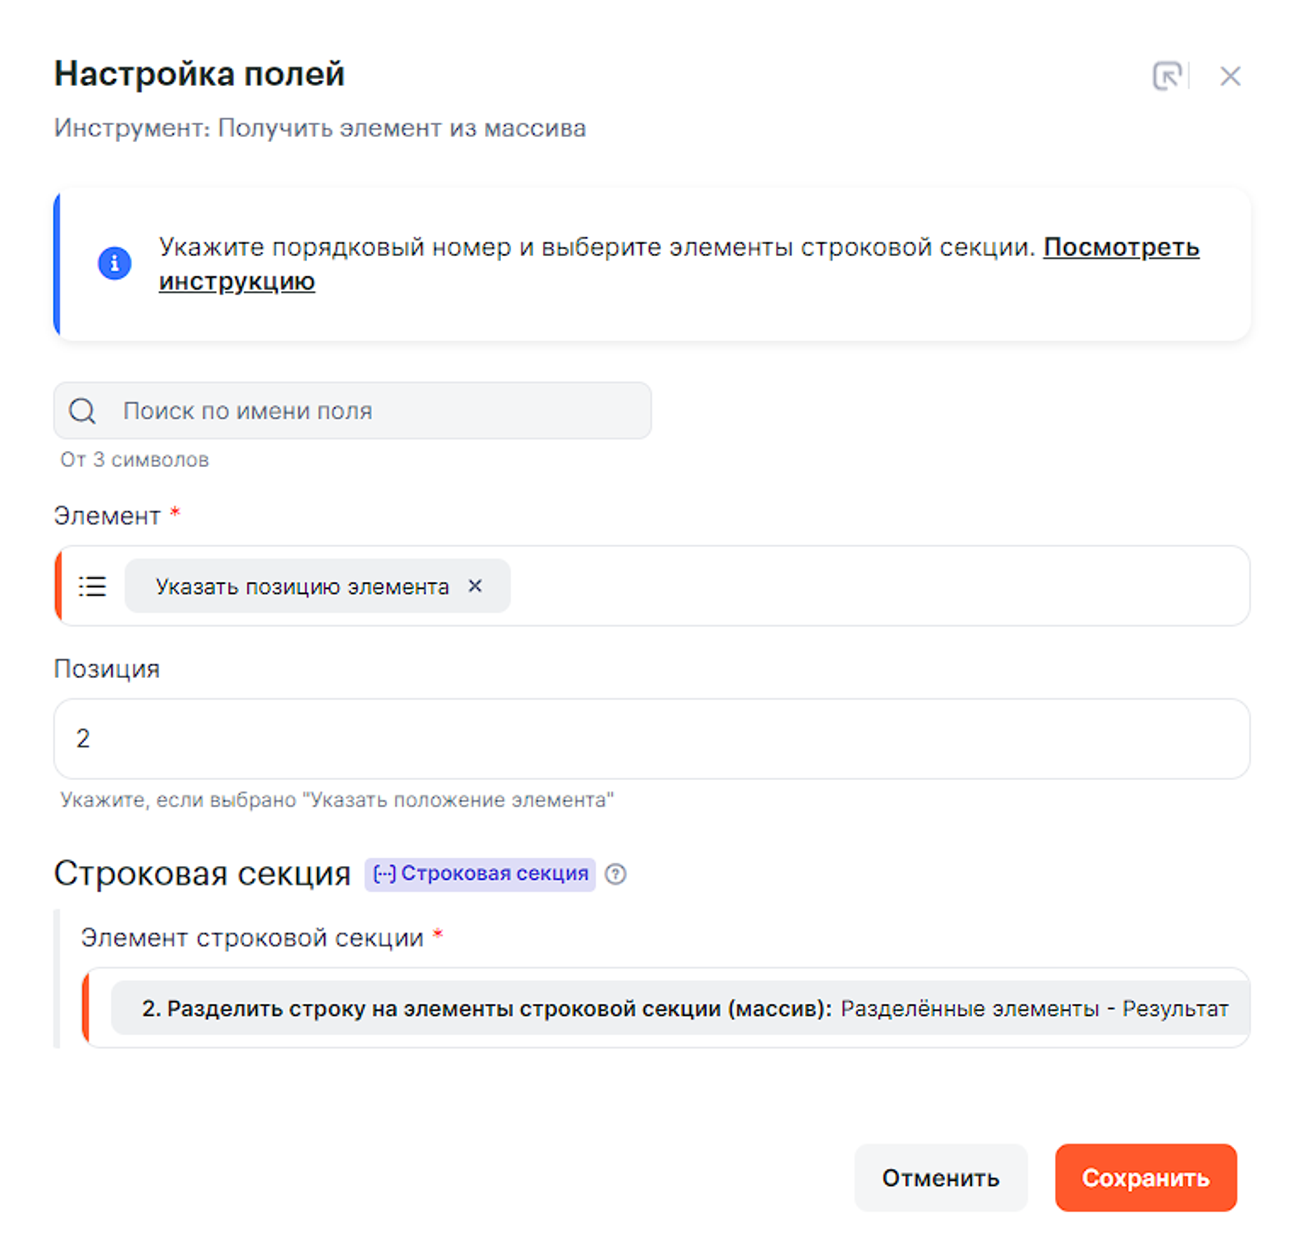Click the bracket icon inside the badge
This screenshot has width=1310, height=1239.
[384, 874]
